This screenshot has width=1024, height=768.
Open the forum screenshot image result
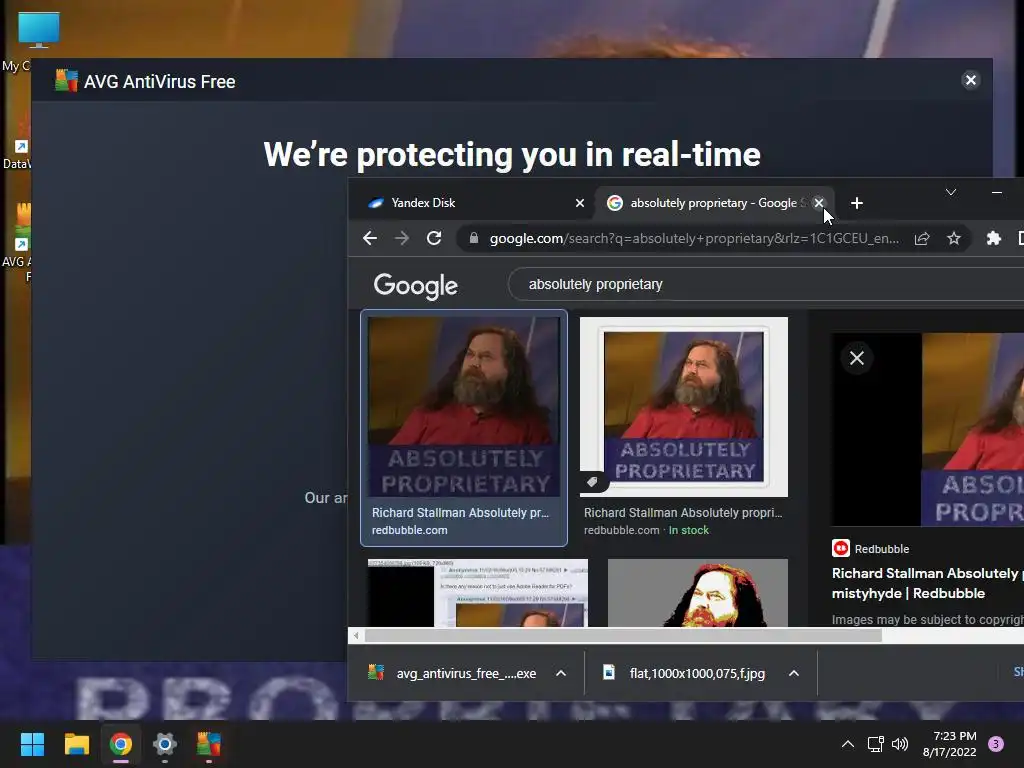[477, 592]
